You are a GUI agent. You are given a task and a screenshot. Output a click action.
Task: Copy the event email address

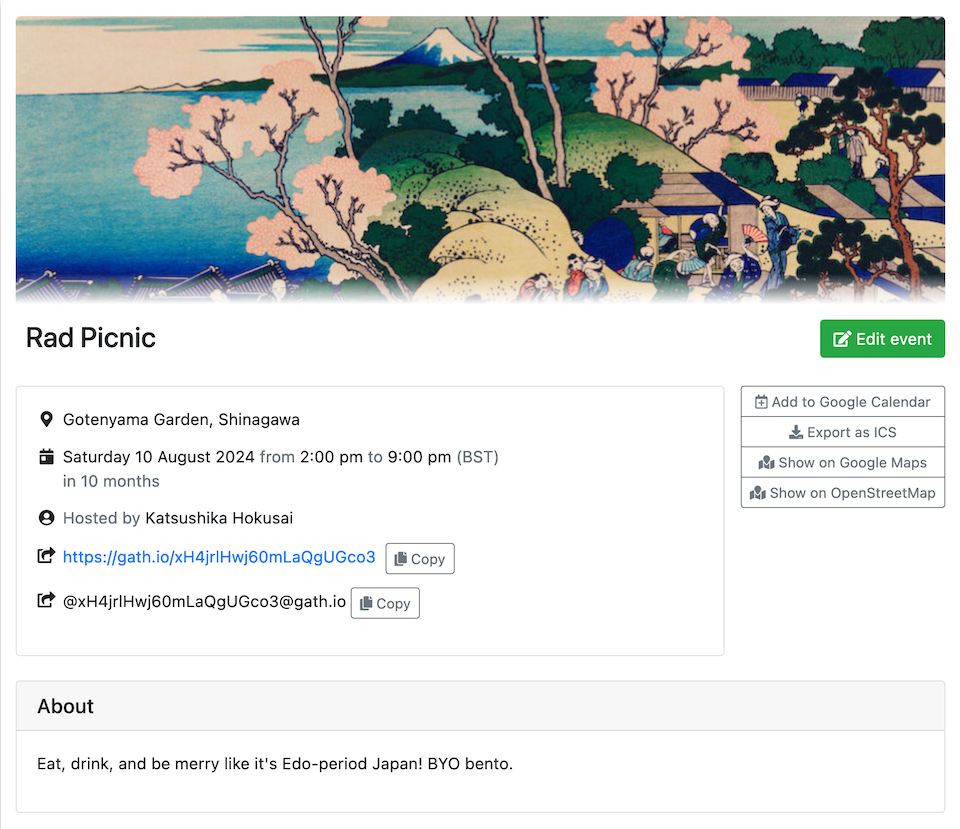[x=384, y=602]
